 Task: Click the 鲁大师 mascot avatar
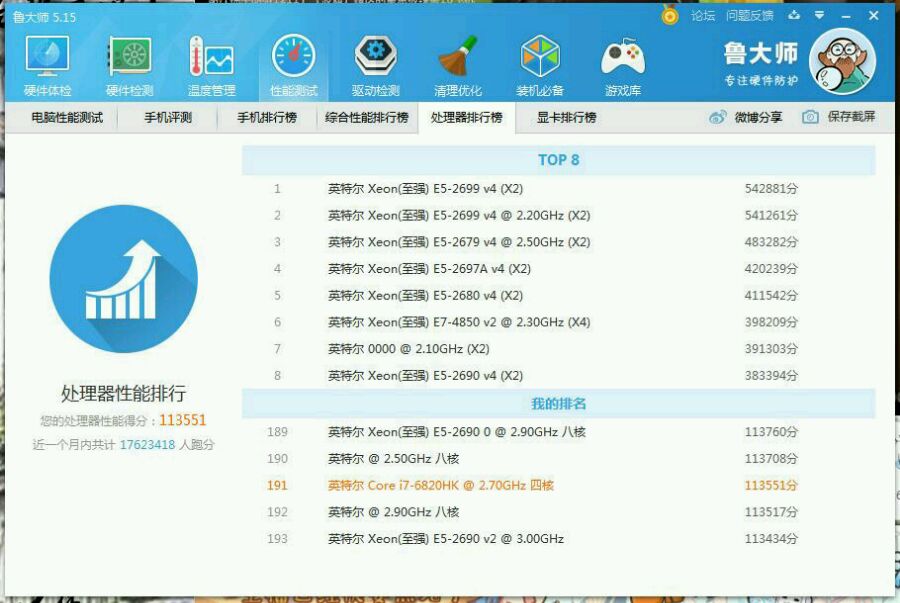point(842,61)
